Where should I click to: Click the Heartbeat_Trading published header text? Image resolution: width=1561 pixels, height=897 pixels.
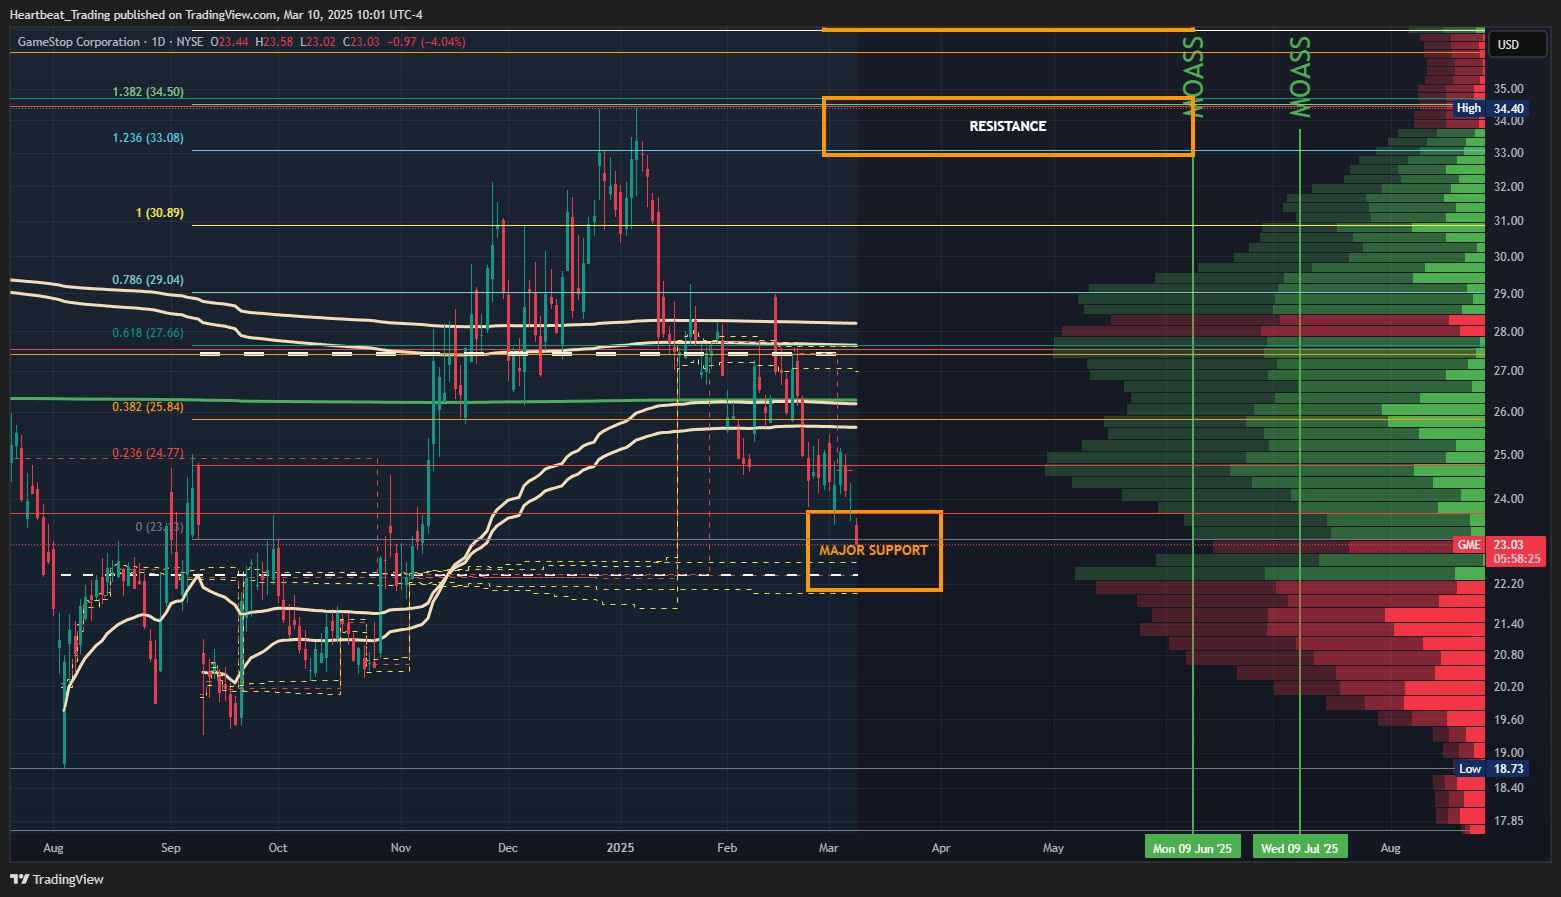216,14
